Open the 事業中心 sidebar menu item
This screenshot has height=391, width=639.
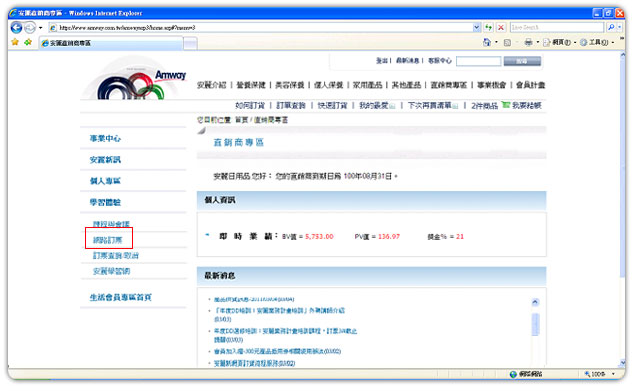105,139
